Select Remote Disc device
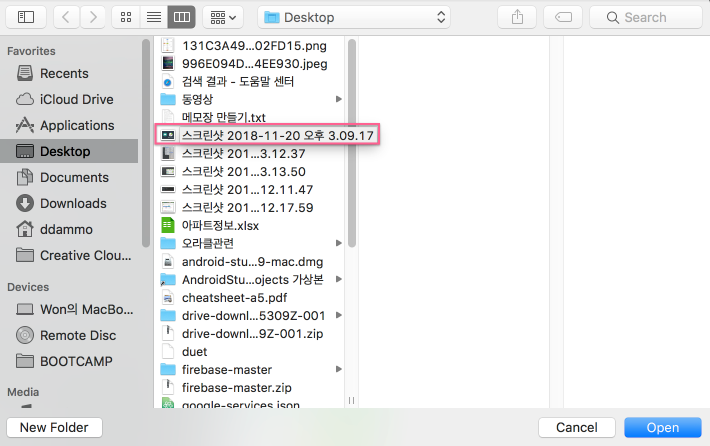 69,336
